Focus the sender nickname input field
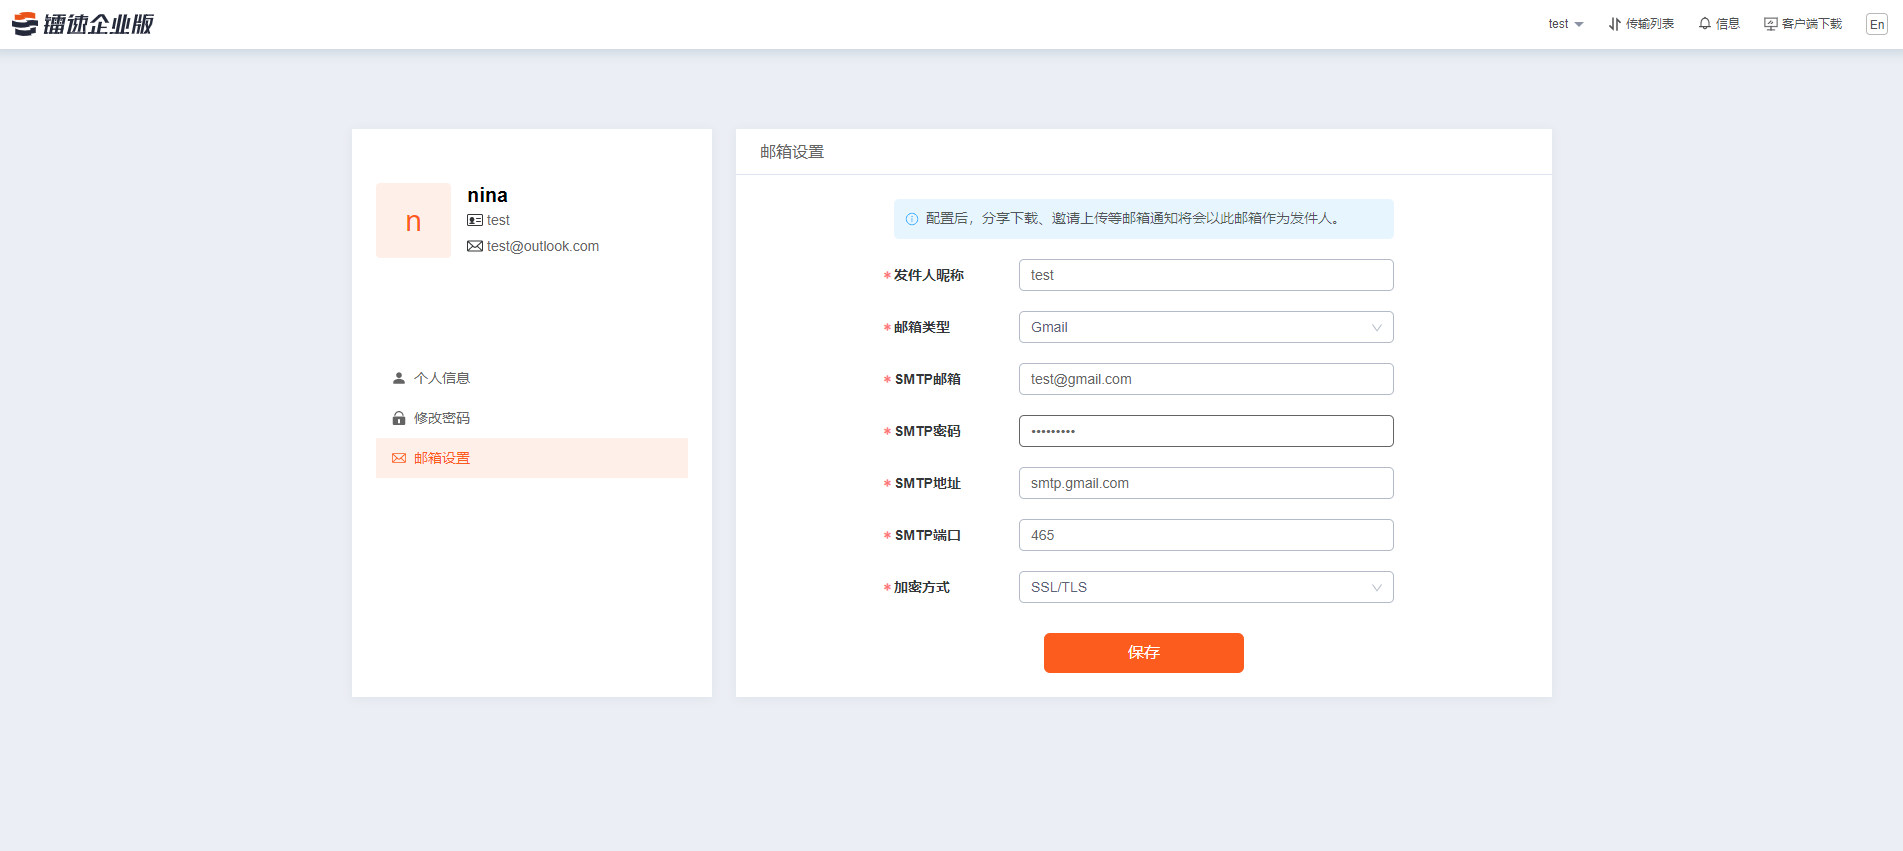Viewport: 1903px width, 851px height. point(1205,275)
